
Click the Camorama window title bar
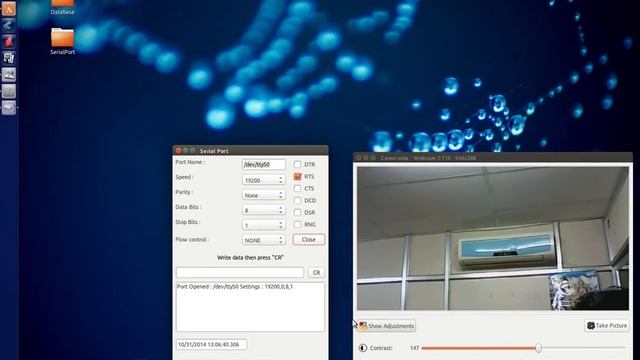(493, 157)
